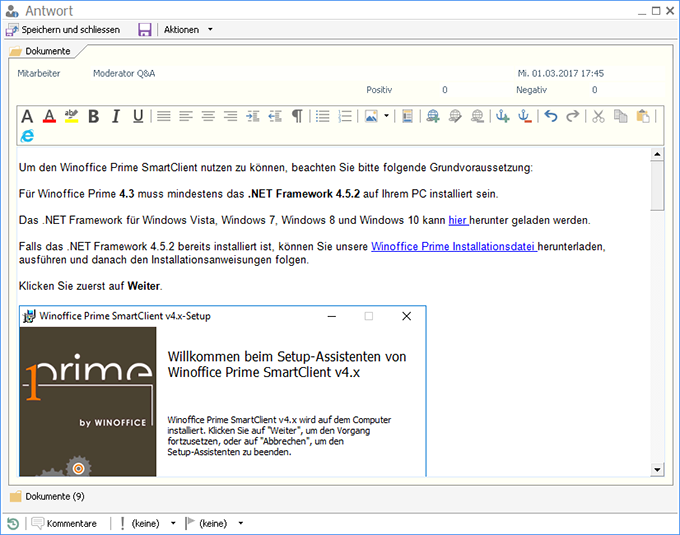
Task: Justify the paragraph text
Action: [163, 116]
